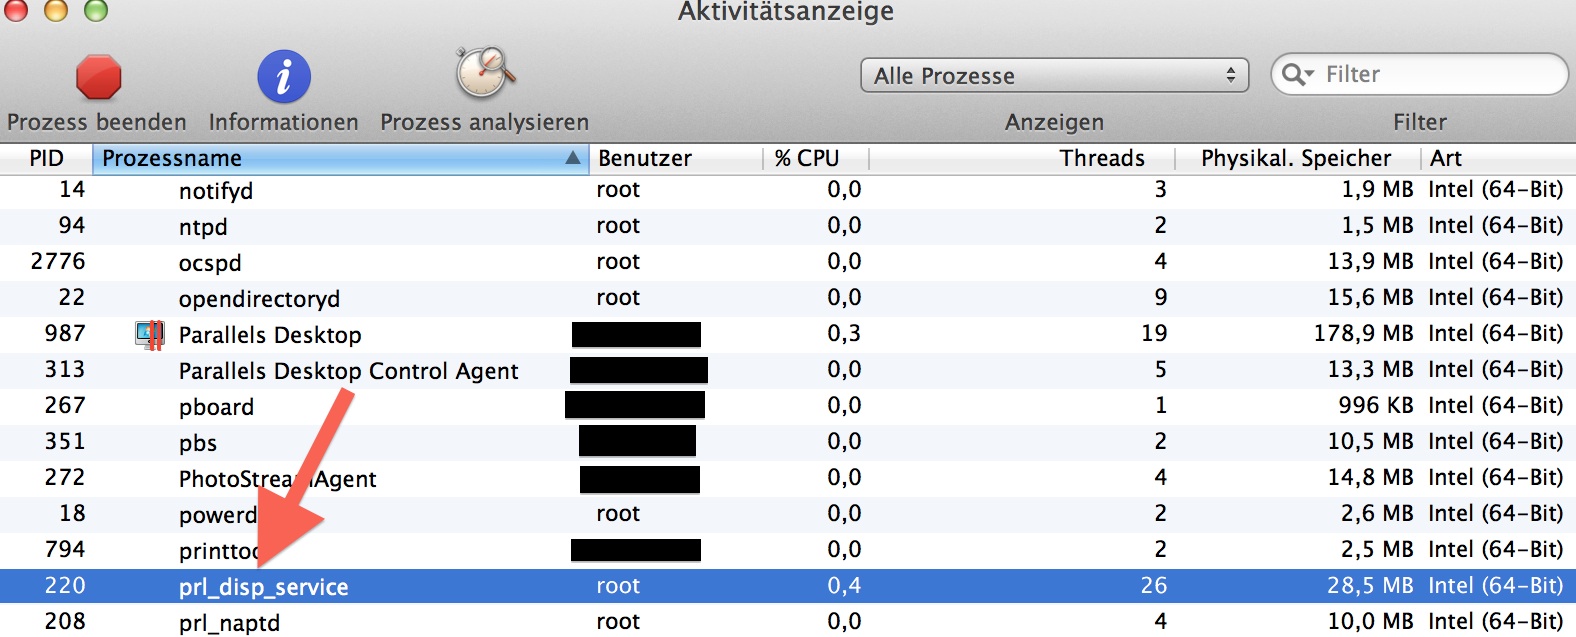The height and width of the screenshot is (637, 1576).
Task: Click the Parallels Desktop app icon
Action: point(150,334)
